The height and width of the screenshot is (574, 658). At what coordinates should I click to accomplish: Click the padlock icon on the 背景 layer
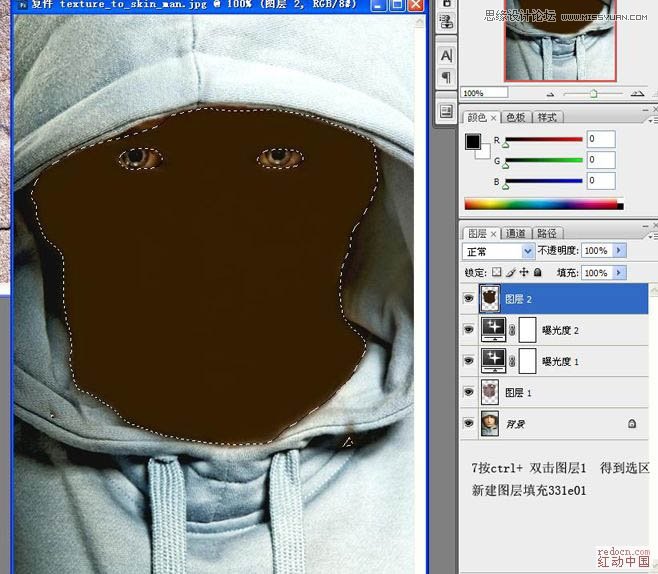click(x=632, y=424)
